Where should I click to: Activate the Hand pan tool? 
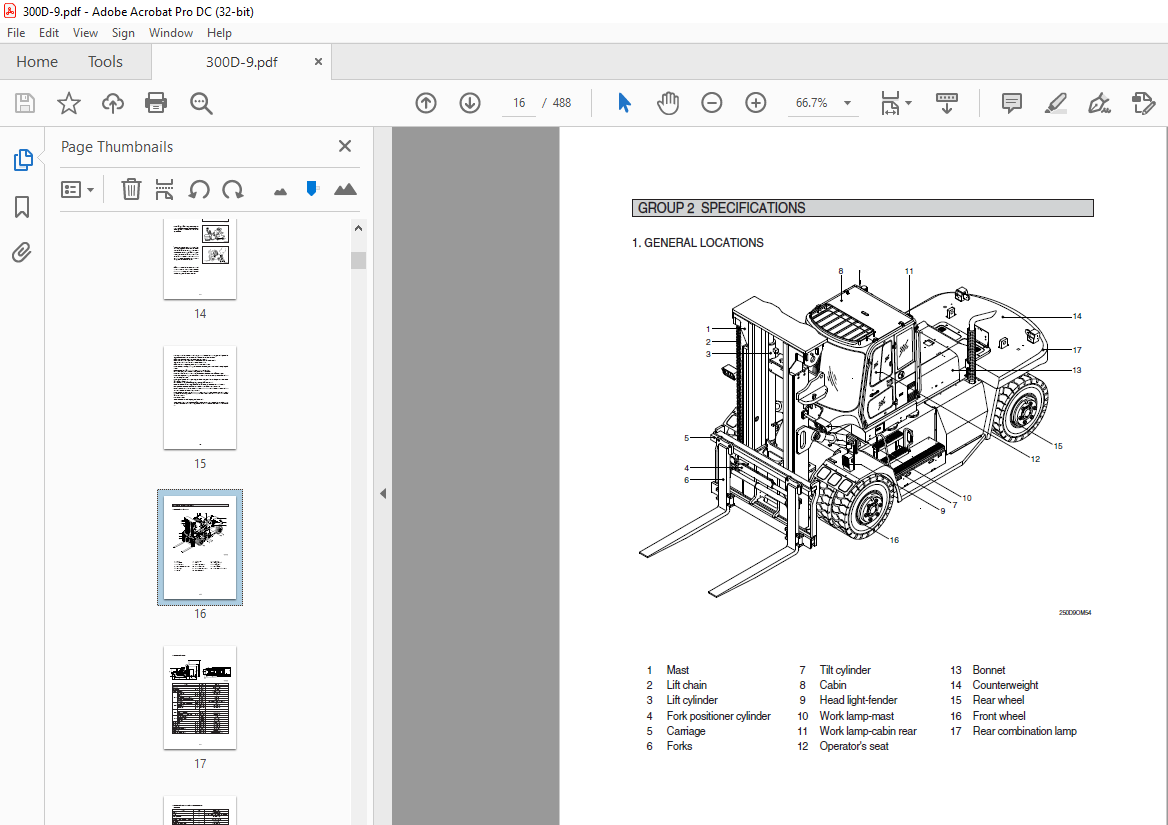[x=667, y=103]
